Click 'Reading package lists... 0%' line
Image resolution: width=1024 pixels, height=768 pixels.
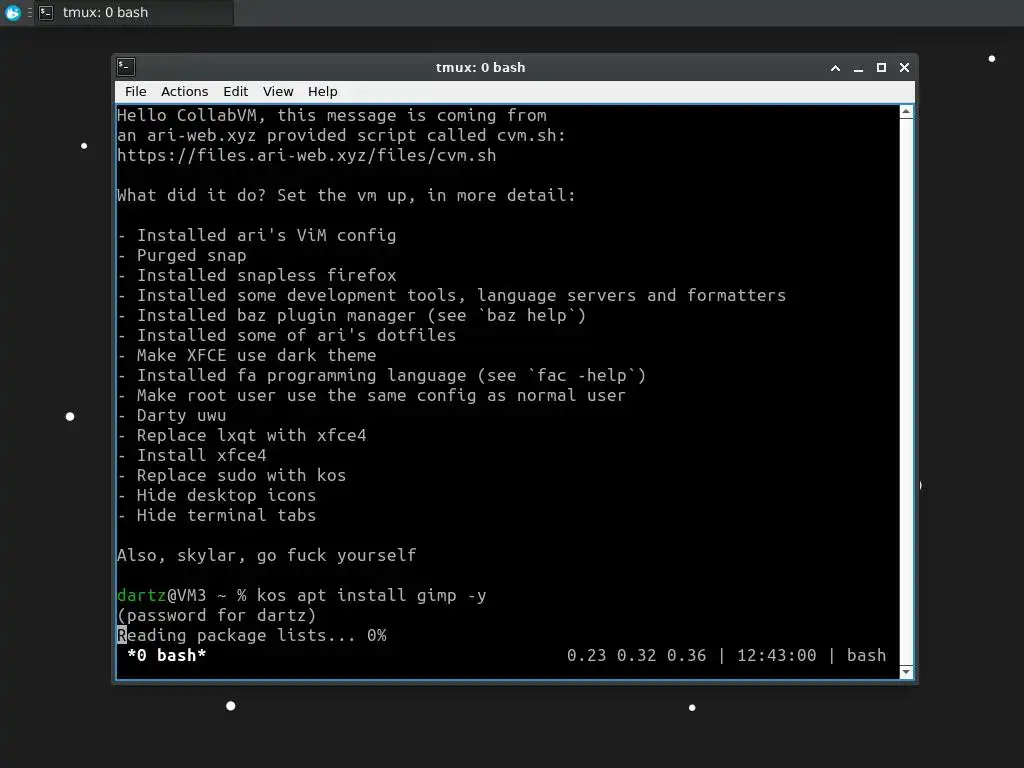click(x=251, y=635)
